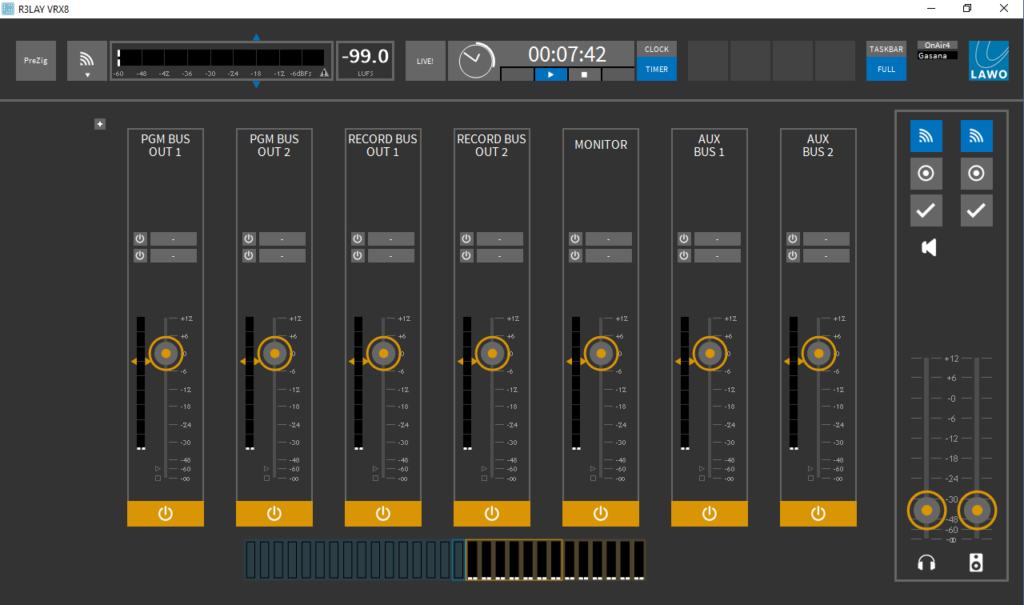The width and height of the screenshot is (1024, 605).
Task: Click the PreZig button
Action: (35, 61)
